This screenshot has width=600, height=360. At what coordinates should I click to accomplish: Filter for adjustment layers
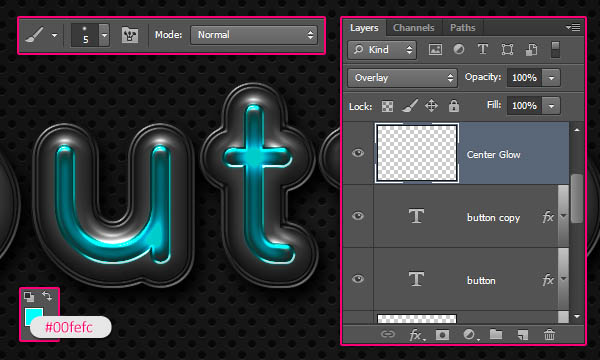coord(459,49)
